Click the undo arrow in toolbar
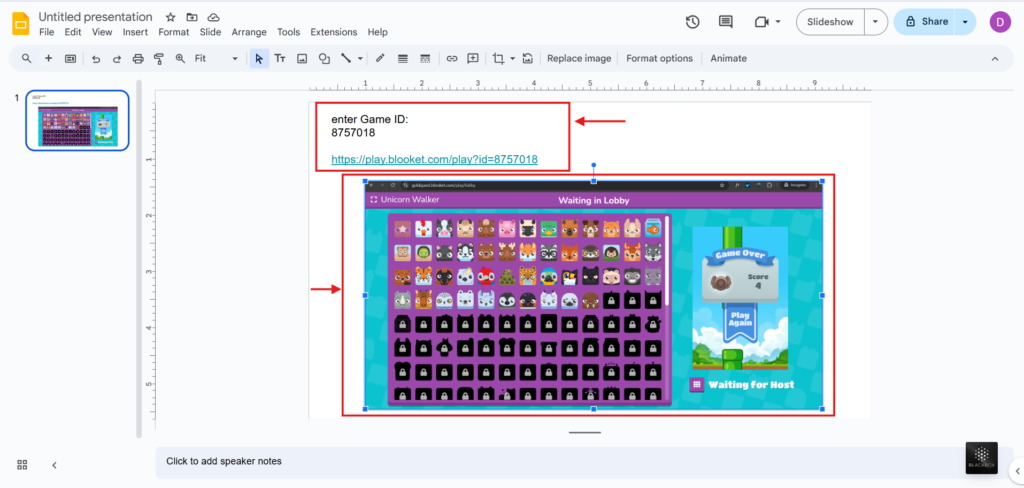 [x=96, y=59]
